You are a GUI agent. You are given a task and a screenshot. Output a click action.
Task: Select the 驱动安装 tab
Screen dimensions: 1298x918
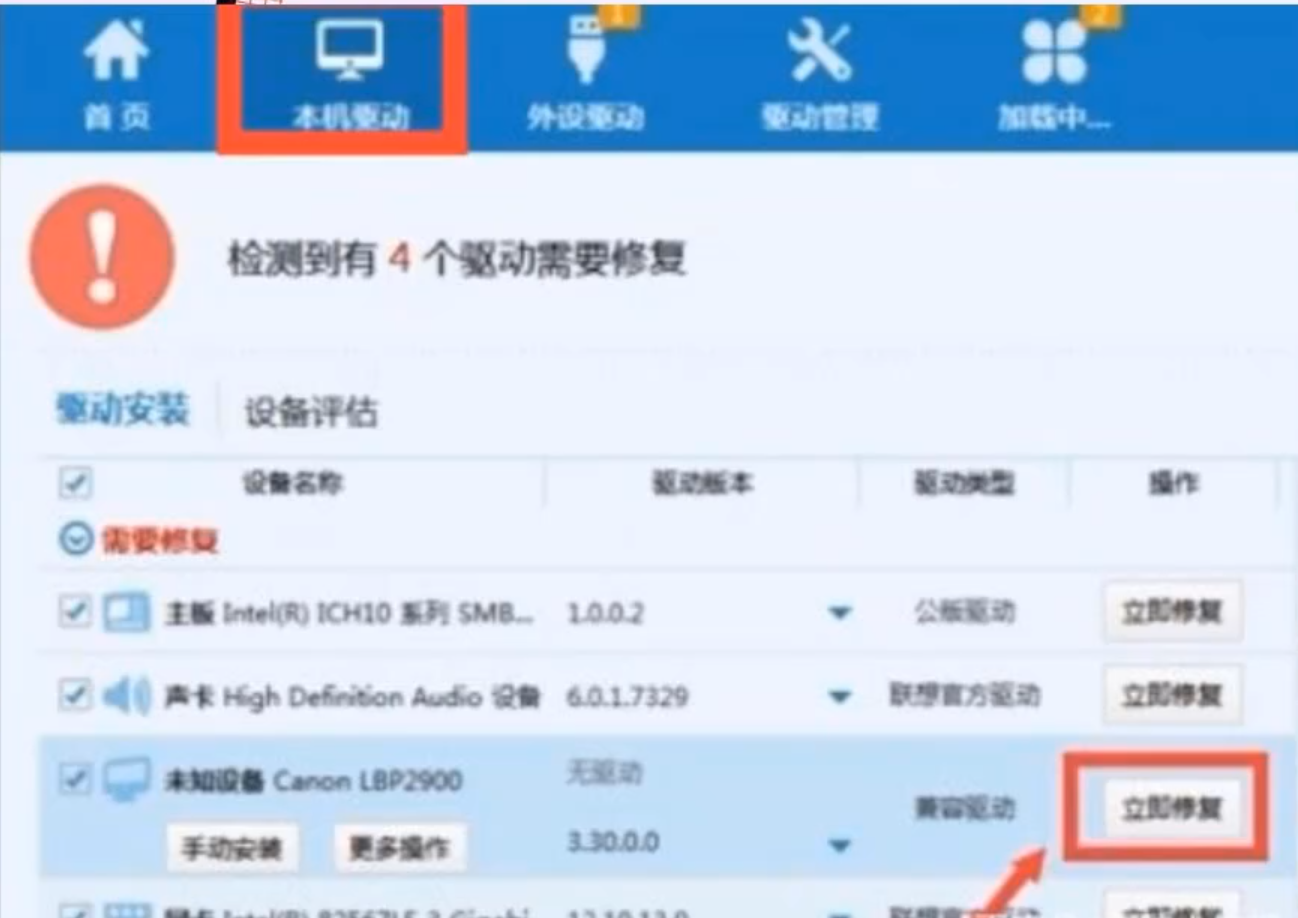[123, 410]
